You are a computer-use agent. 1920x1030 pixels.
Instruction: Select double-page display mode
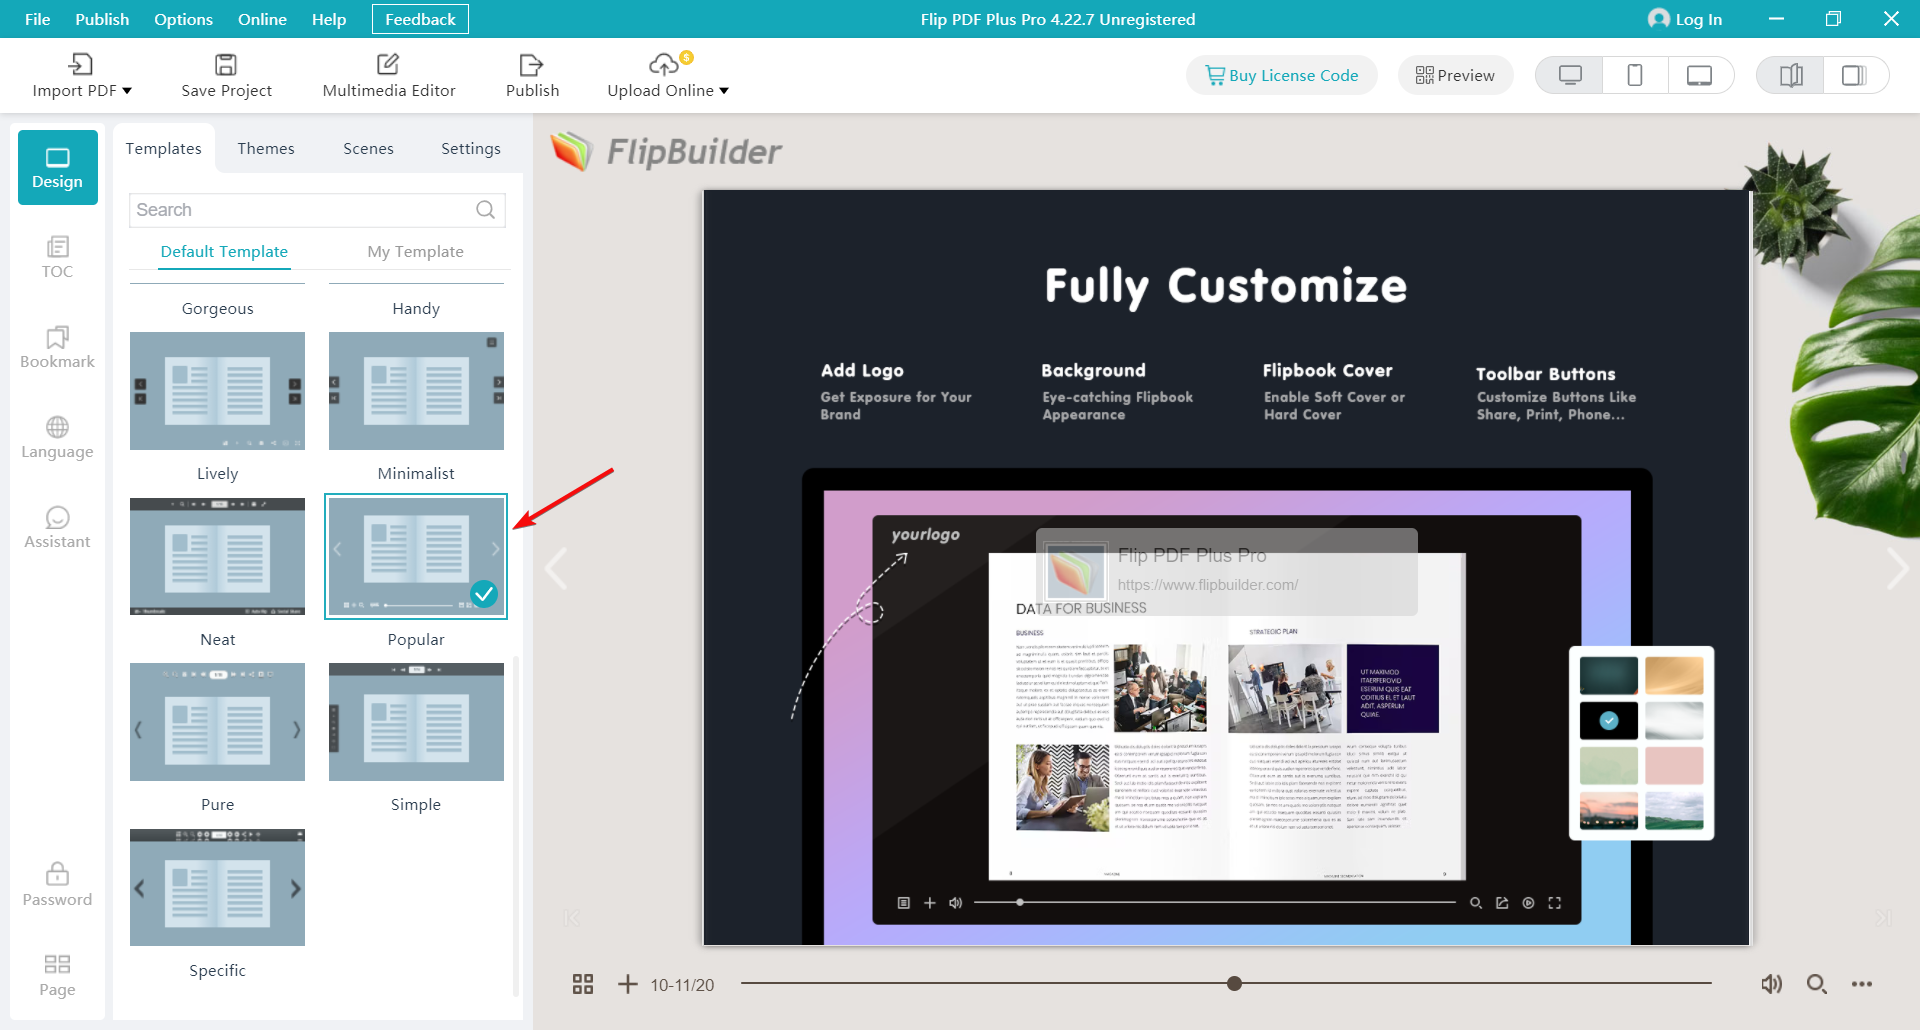[x=1791, y=75]
